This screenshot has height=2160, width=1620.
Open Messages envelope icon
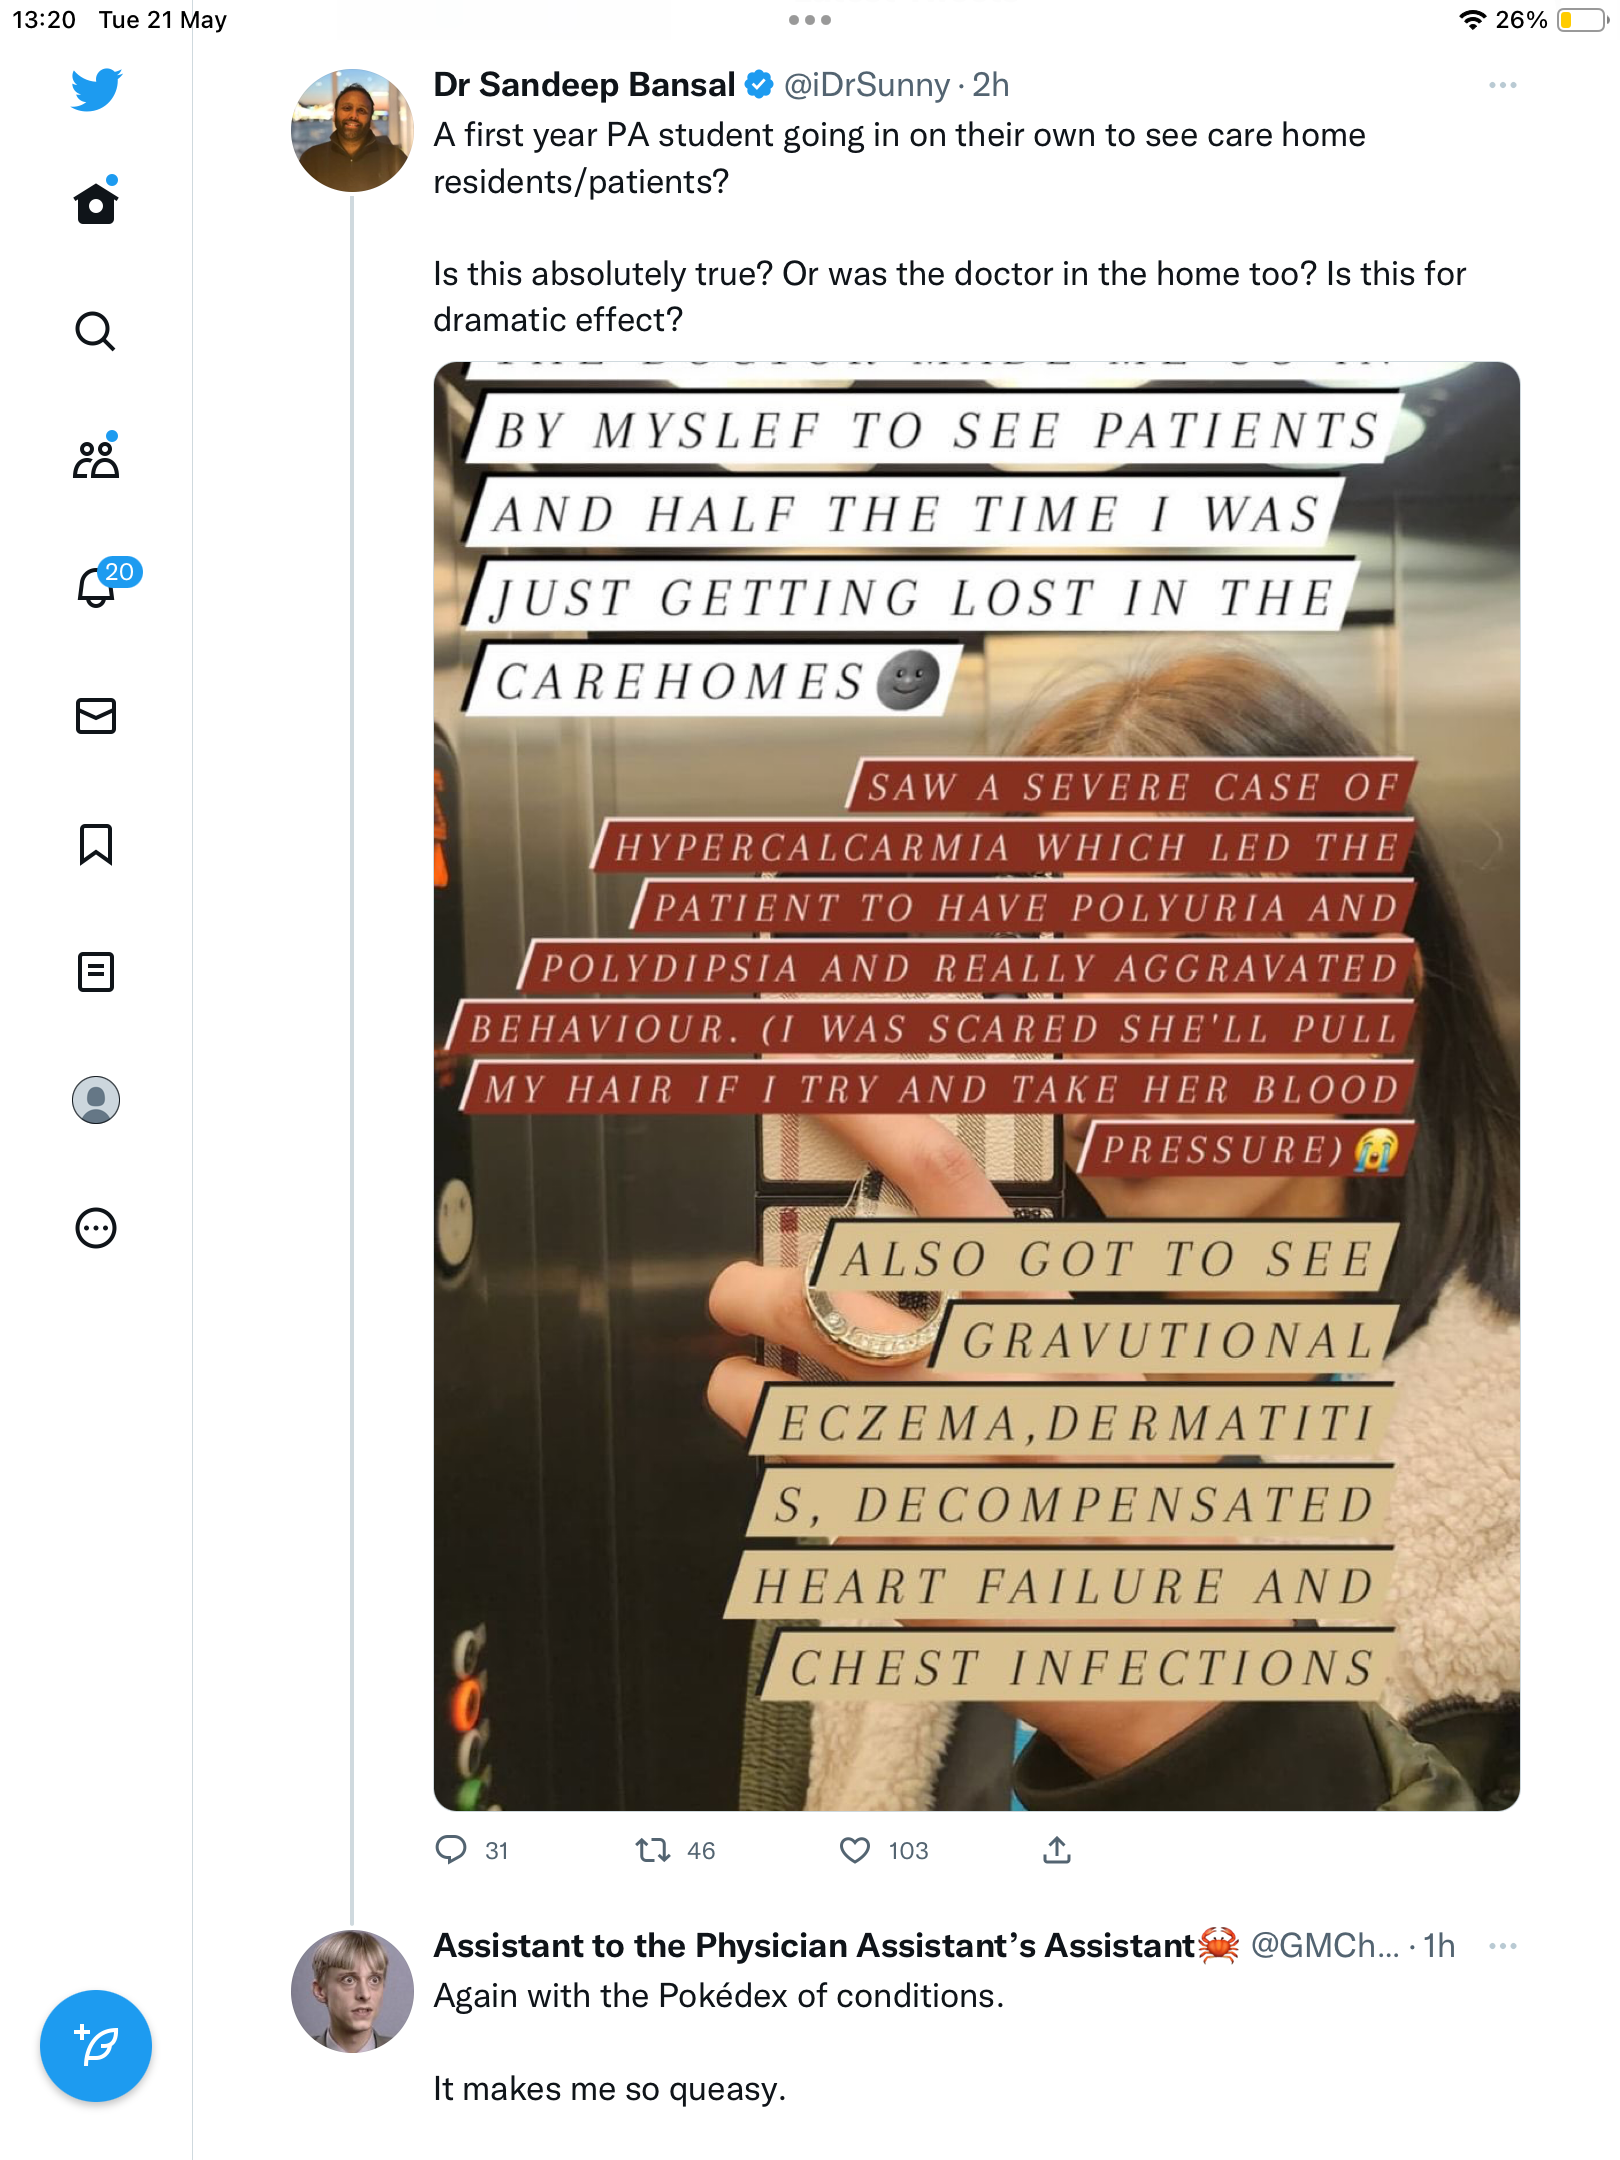96,716
